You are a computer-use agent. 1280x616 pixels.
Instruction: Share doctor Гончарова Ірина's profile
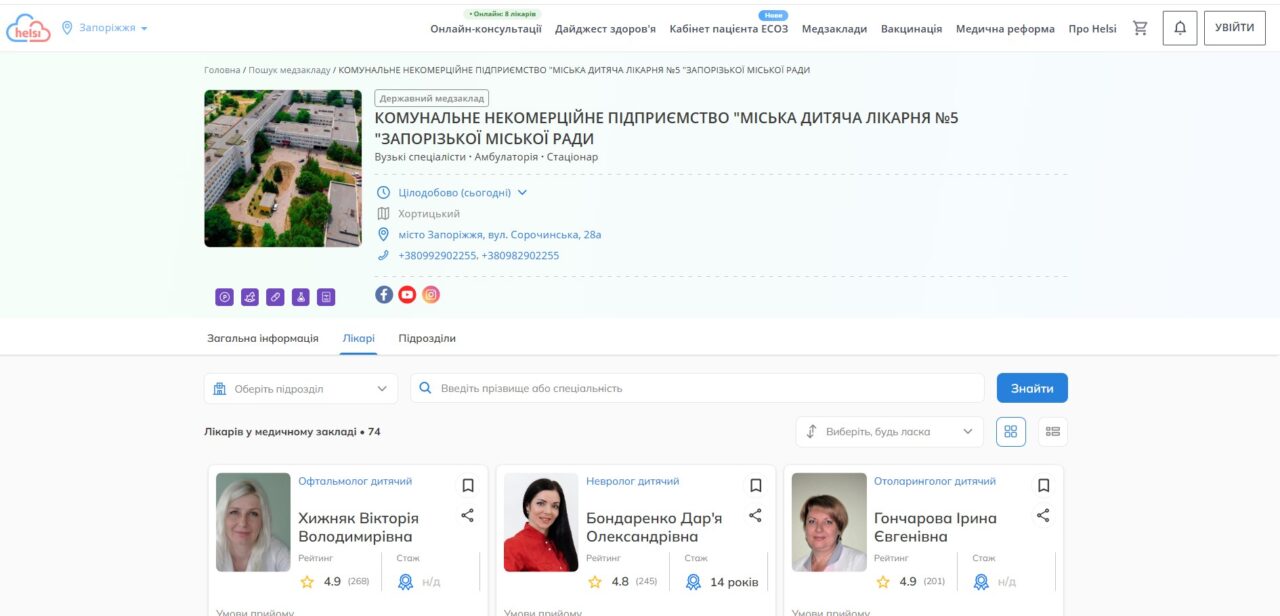click(x=1043, y=515)
